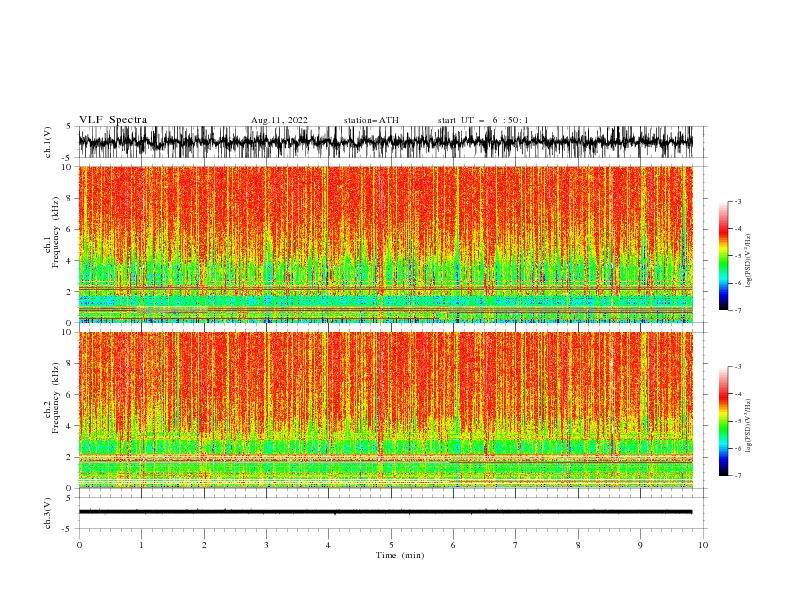Click the ch.2 spectrogram color scale bar

click(723, 421)
